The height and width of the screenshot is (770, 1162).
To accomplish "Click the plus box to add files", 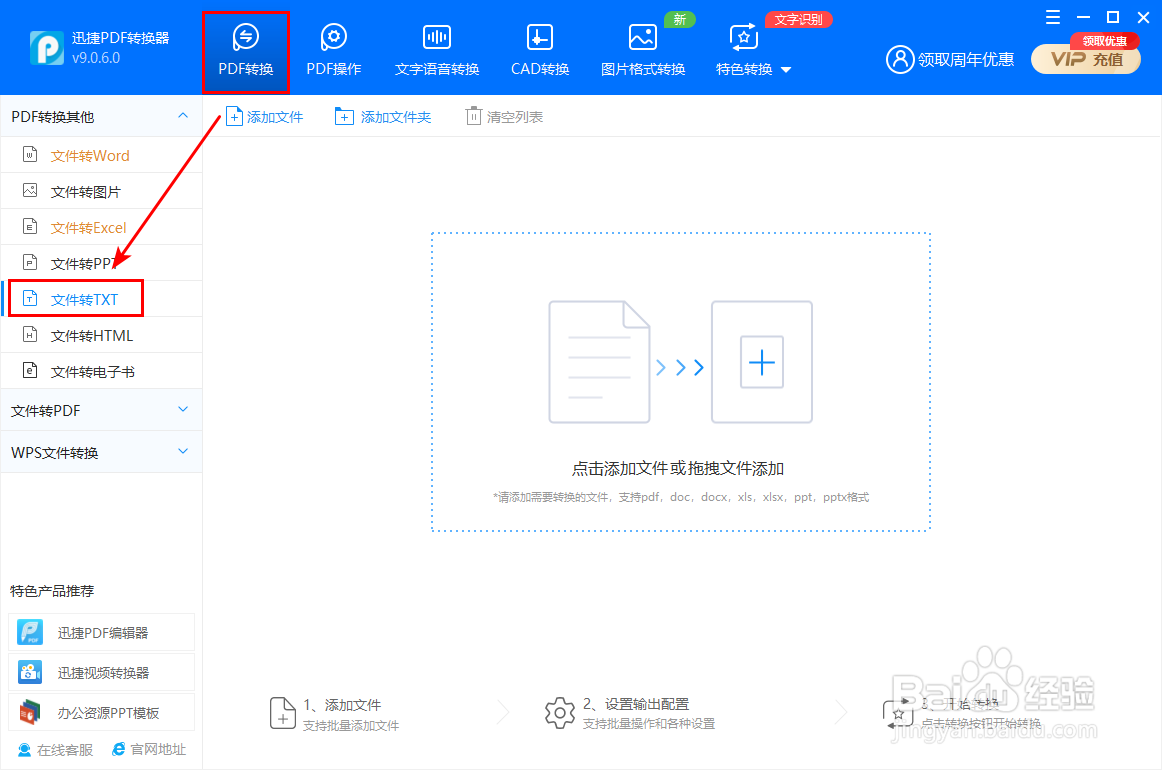I will tap(762, 362).
